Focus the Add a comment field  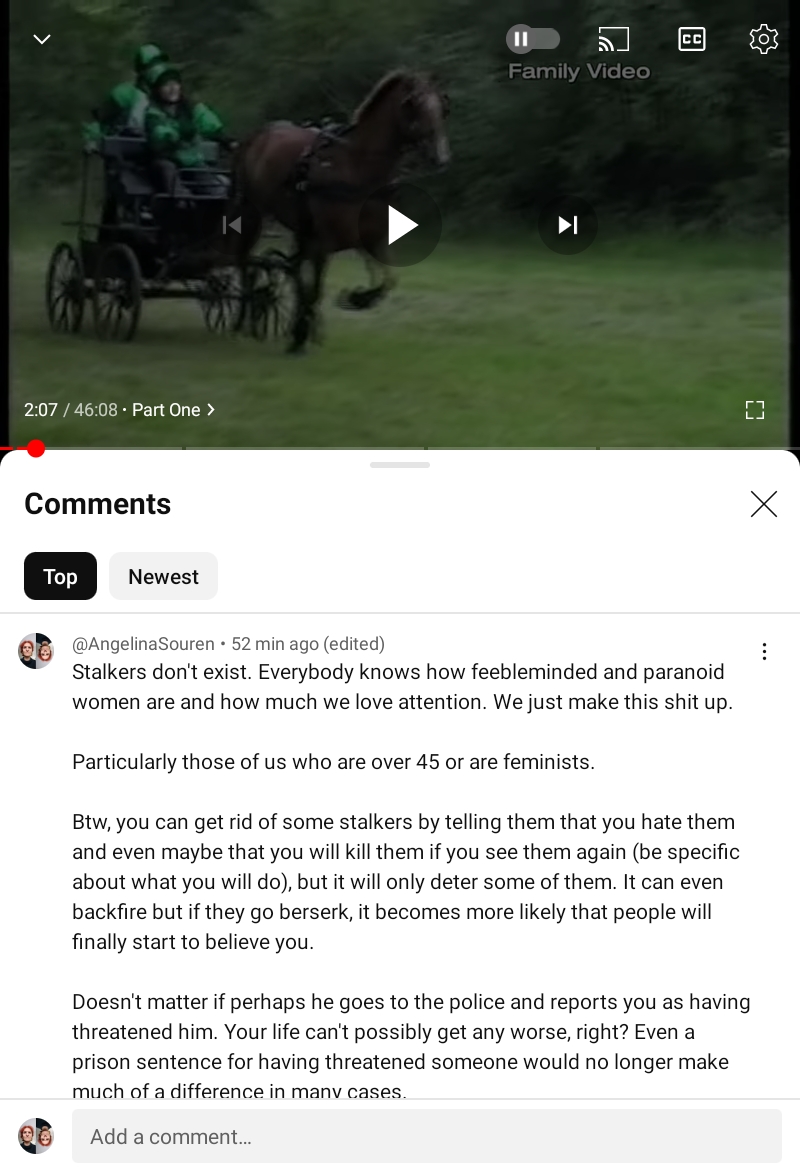pyautogui.click(x=427, y=1136)
